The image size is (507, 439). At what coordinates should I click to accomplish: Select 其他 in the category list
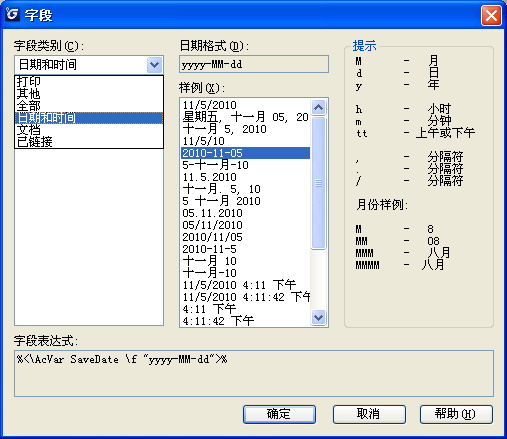[89, 94]
